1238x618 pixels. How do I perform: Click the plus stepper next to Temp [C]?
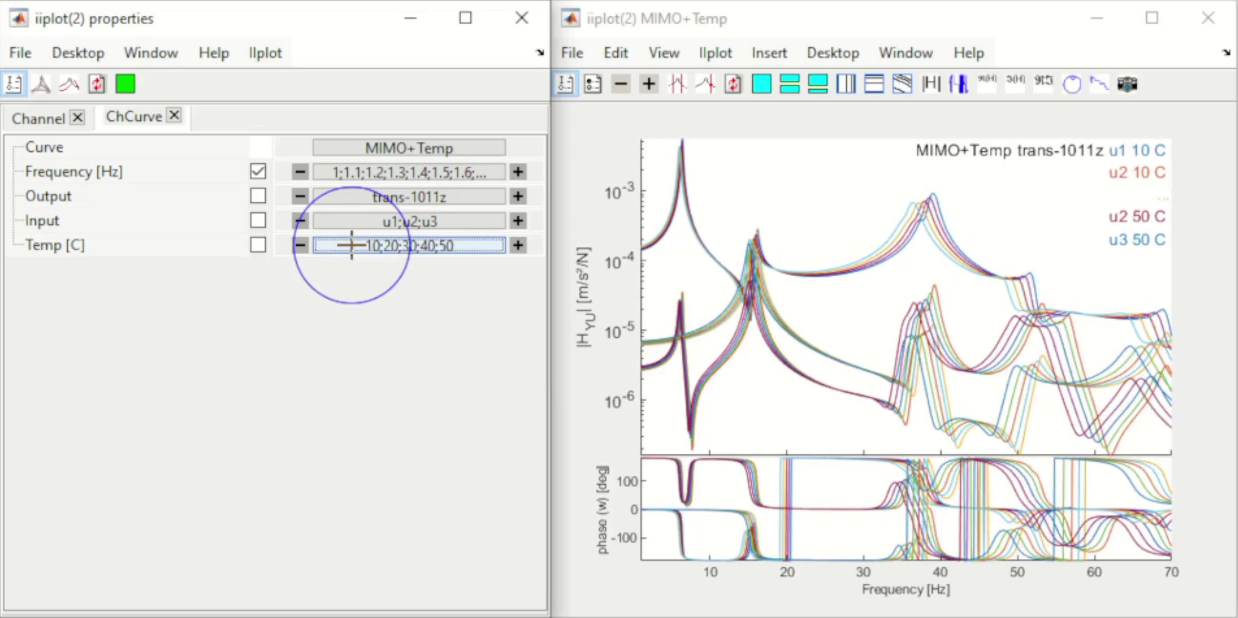click(x=519, y=245)
